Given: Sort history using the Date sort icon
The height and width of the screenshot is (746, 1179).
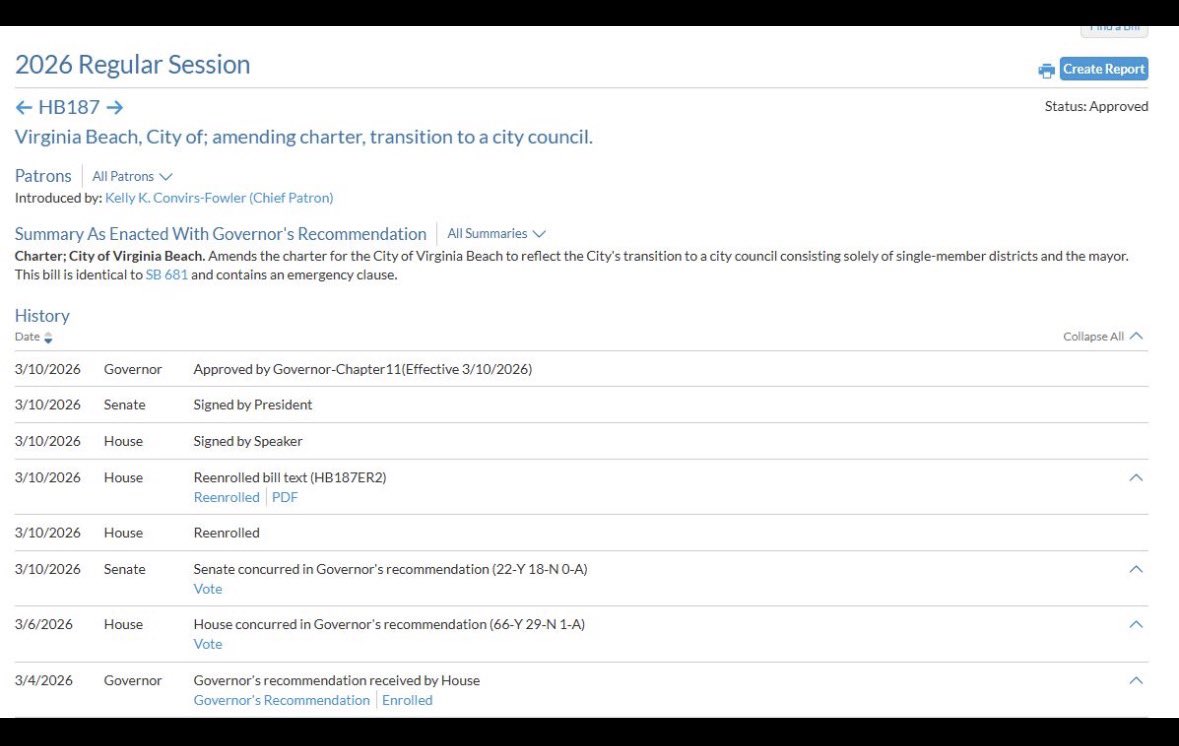Looking at the screenshot, I should (x=48, y=338).
